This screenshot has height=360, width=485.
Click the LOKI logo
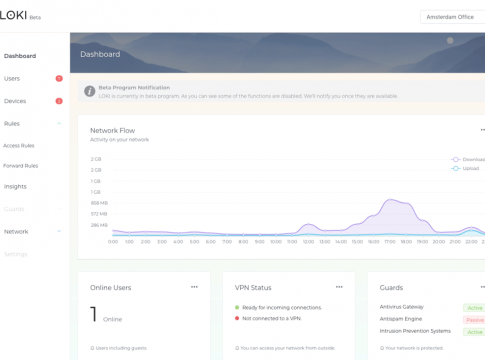tap(13, 15)
